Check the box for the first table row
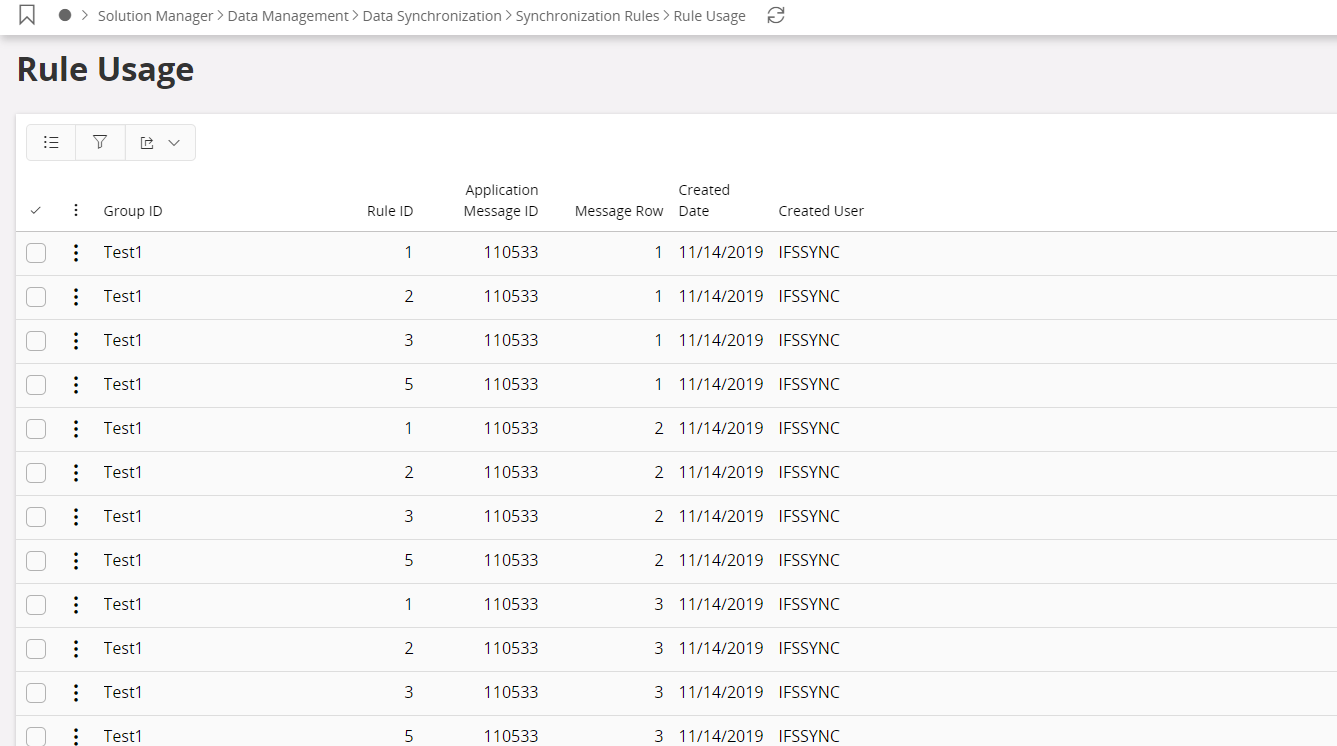The image size is (1337, 746). coord(36,253)
